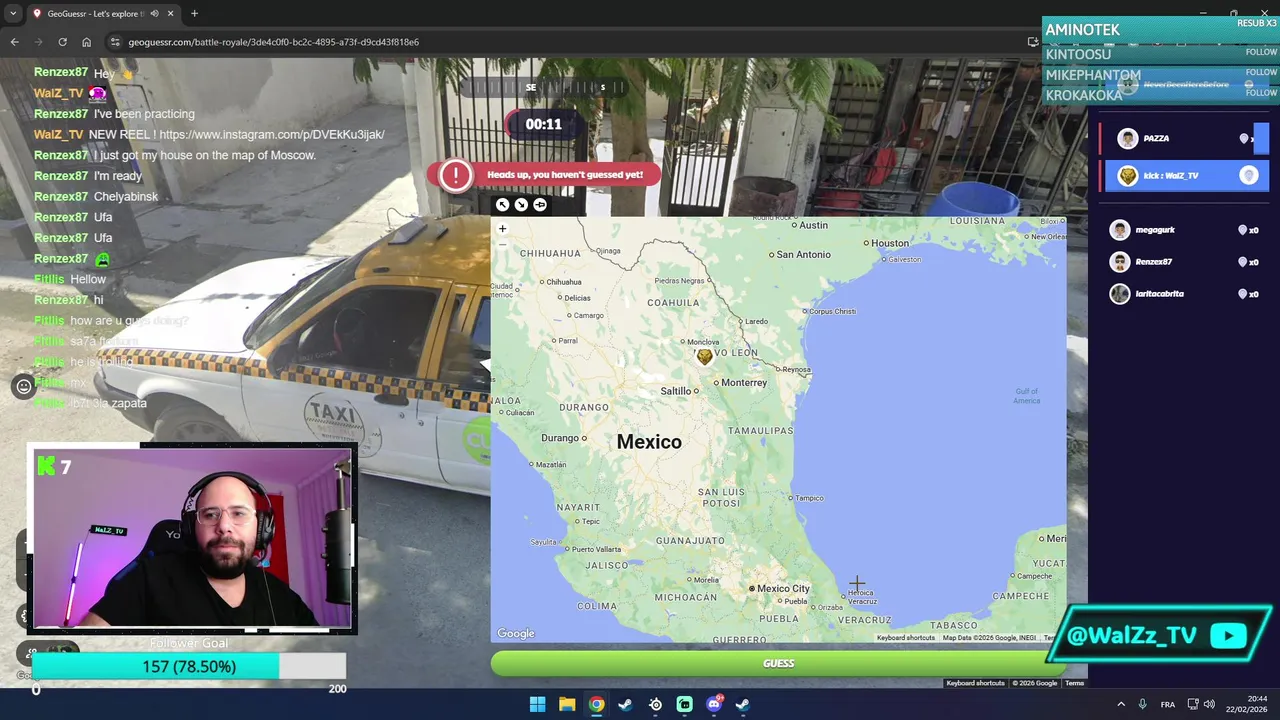The width and height of the screenshot is (1280, 720).
Task: Click the Google logo on the map
Action: pyautogui.click(x=516, y=633)
